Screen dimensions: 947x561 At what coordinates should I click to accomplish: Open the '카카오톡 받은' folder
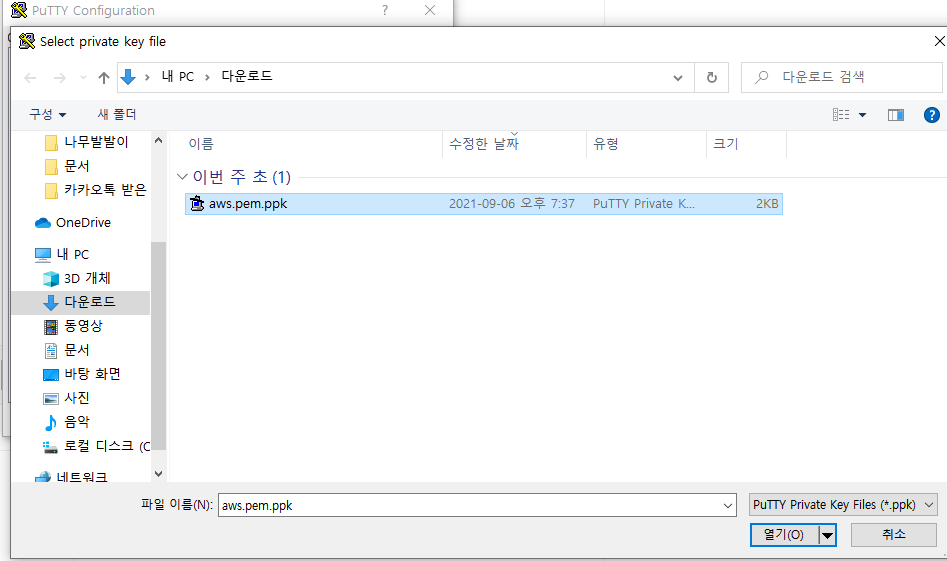point(95,190)
